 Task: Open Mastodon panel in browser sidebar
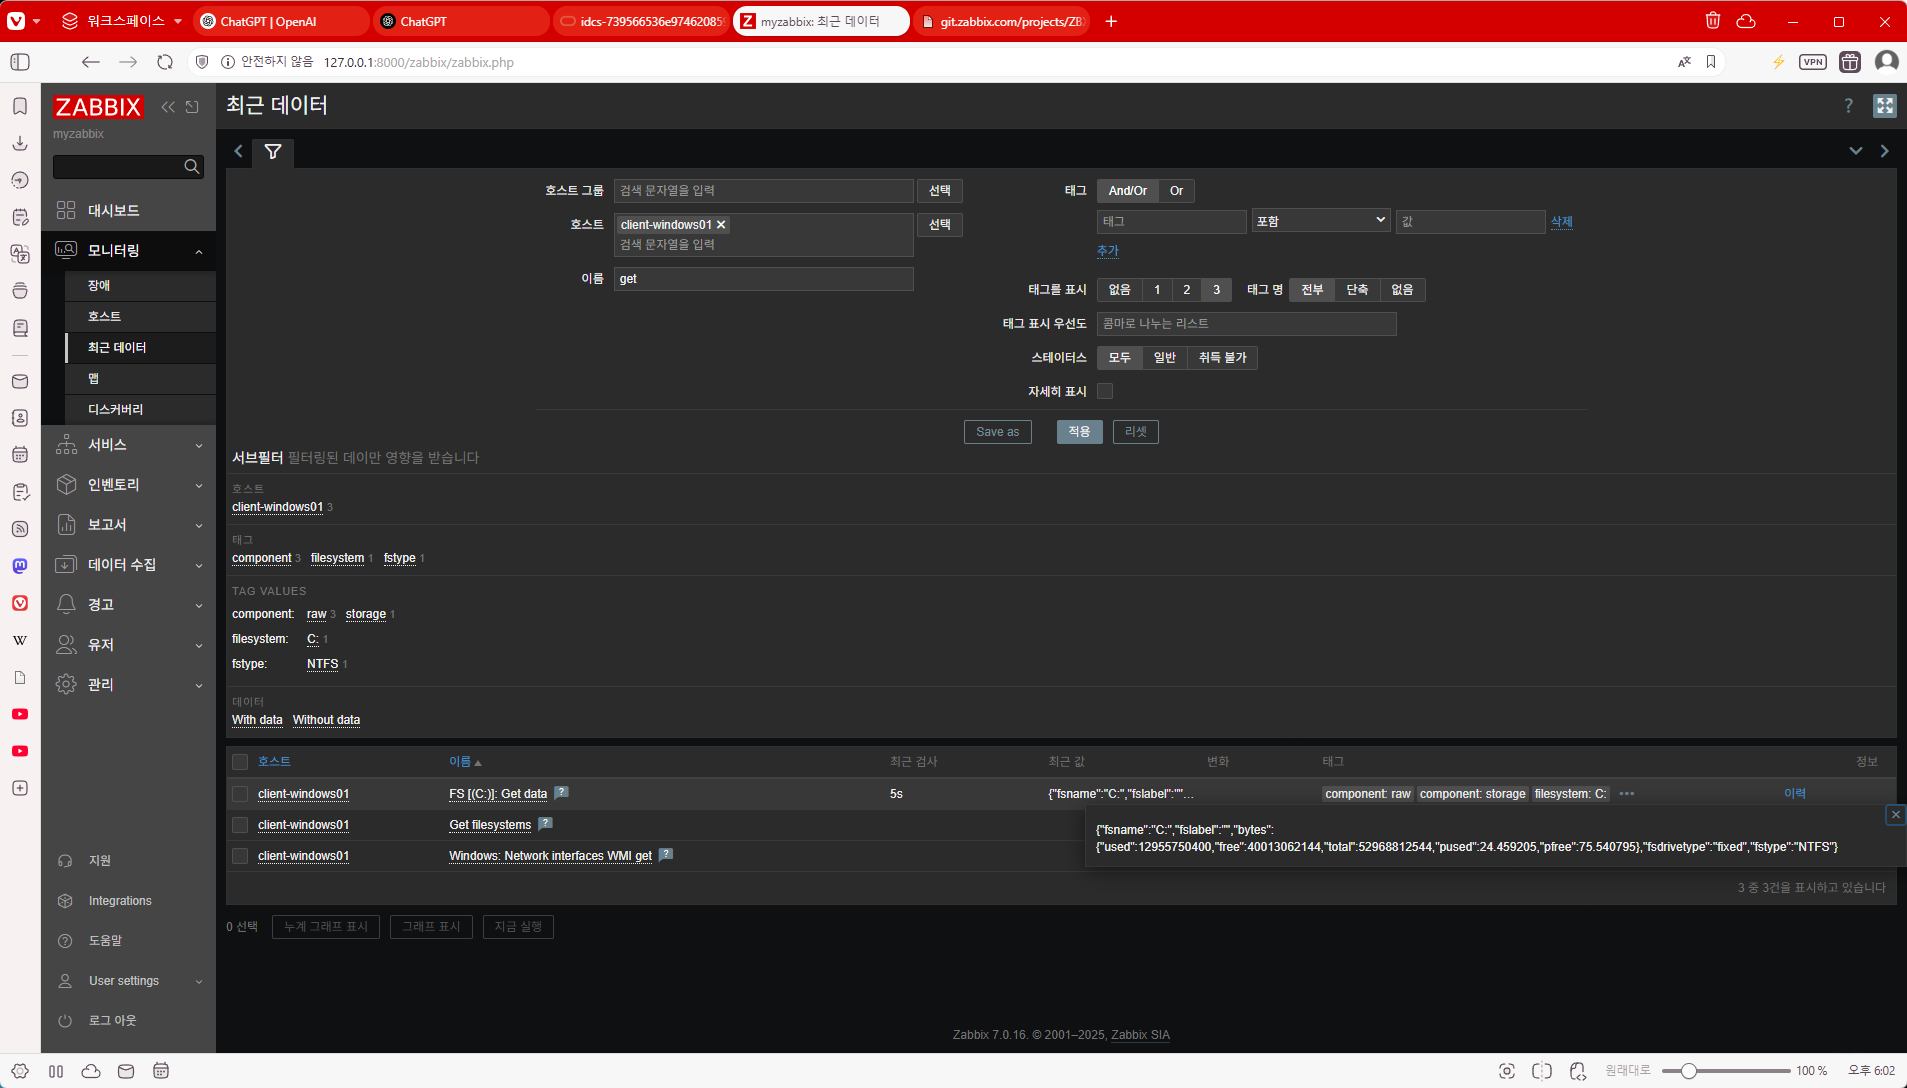coord(20,566)
